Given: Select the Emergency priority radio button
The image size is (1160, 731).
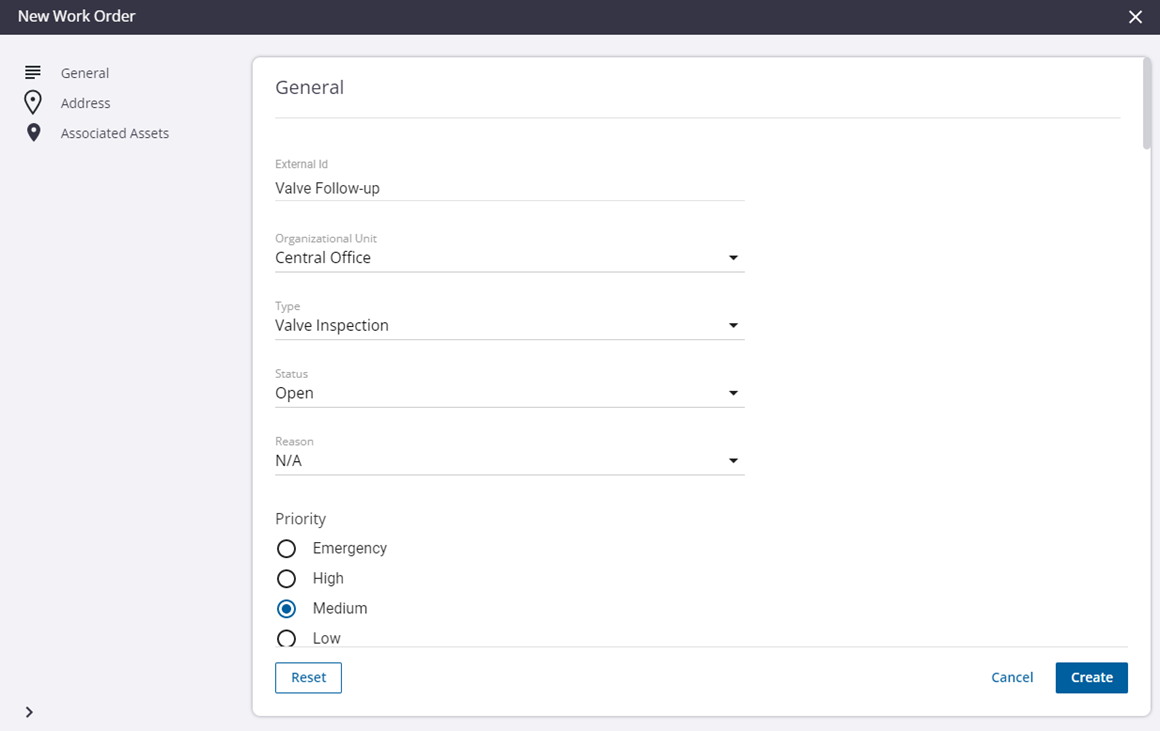Looking at the screenshot, I should [287, 549].
